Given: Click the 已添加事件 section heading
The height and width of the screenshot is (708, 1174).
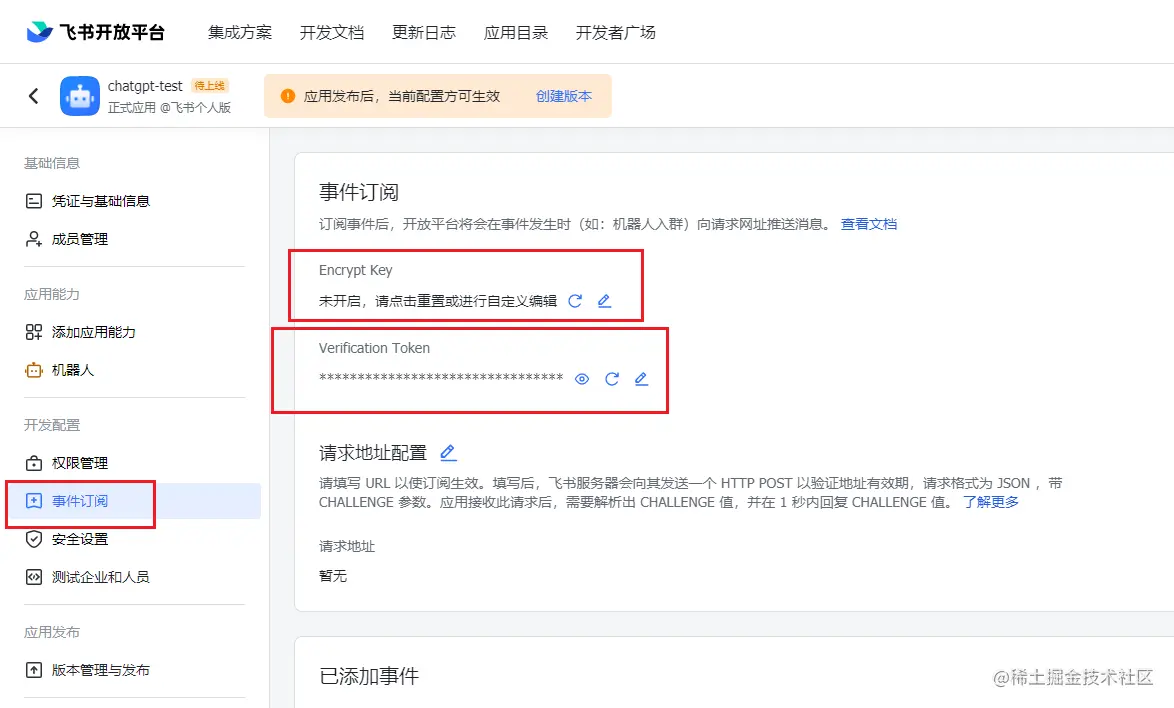Looking at the screenshot, I should click(369, 676).
